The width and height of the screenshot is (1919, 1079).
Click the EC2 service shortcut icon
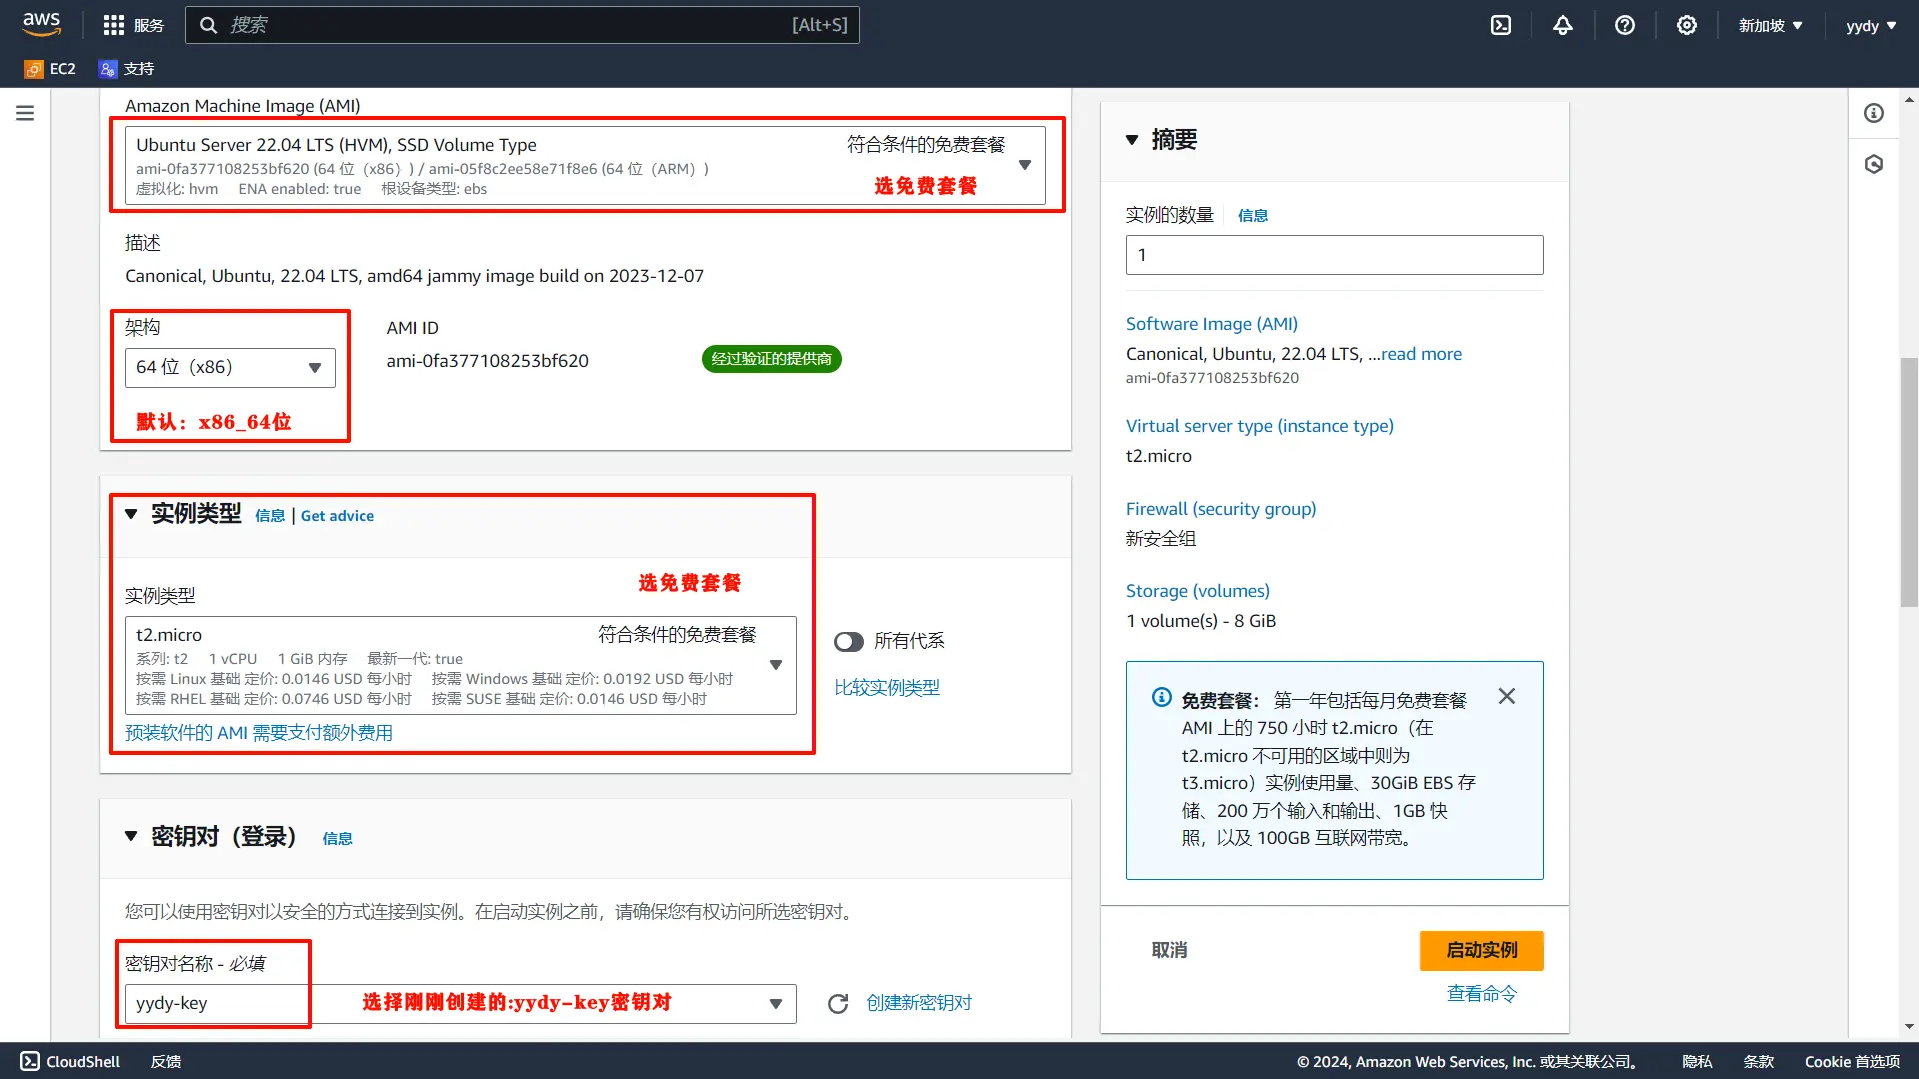(34, 69)
